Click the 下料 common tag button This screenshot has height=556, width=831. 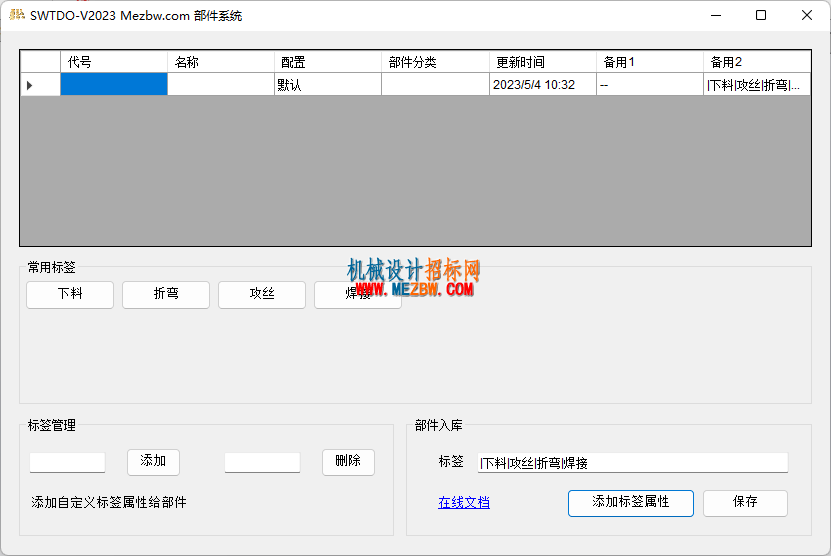click(x=70, y=295)
